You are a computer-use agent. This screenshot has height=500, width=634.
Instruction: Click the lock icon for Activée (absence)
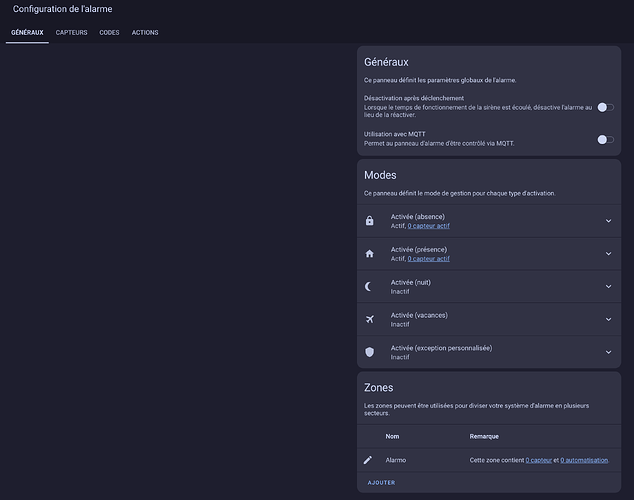[x=370, y=221]
